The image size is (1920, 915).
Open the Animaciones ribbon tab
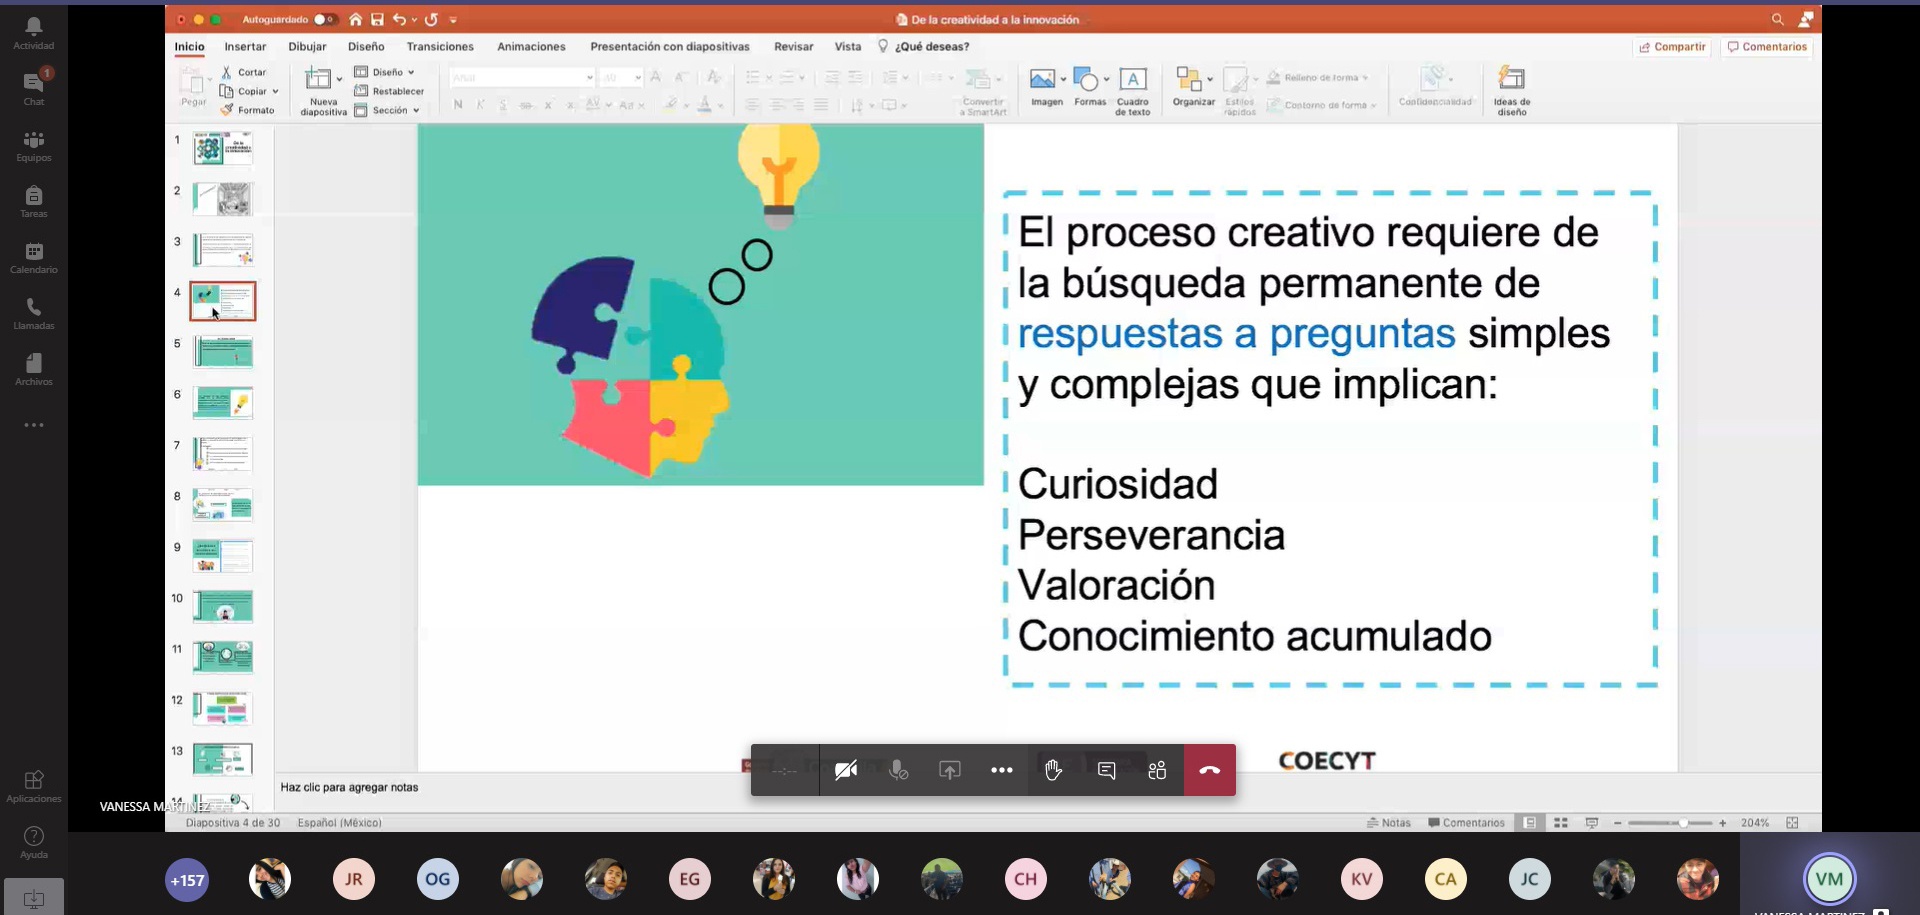tap(531, 47)
